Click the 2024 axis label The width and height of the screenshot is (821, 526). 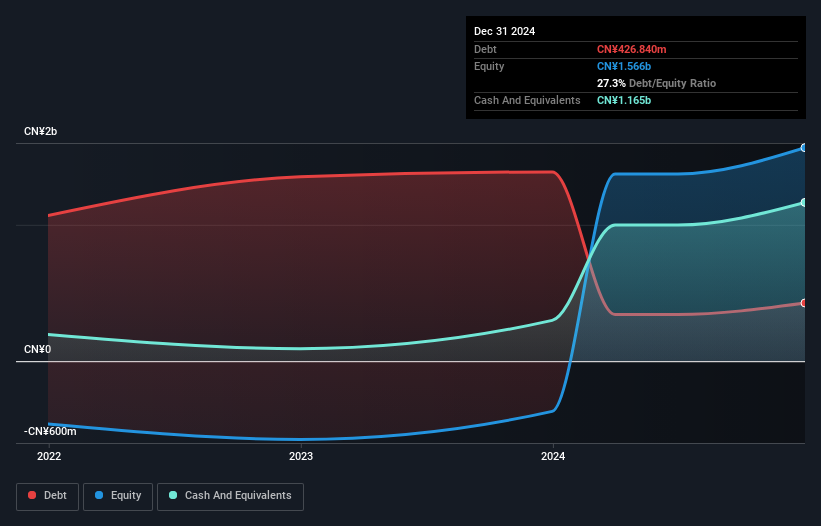coord(553,456)
